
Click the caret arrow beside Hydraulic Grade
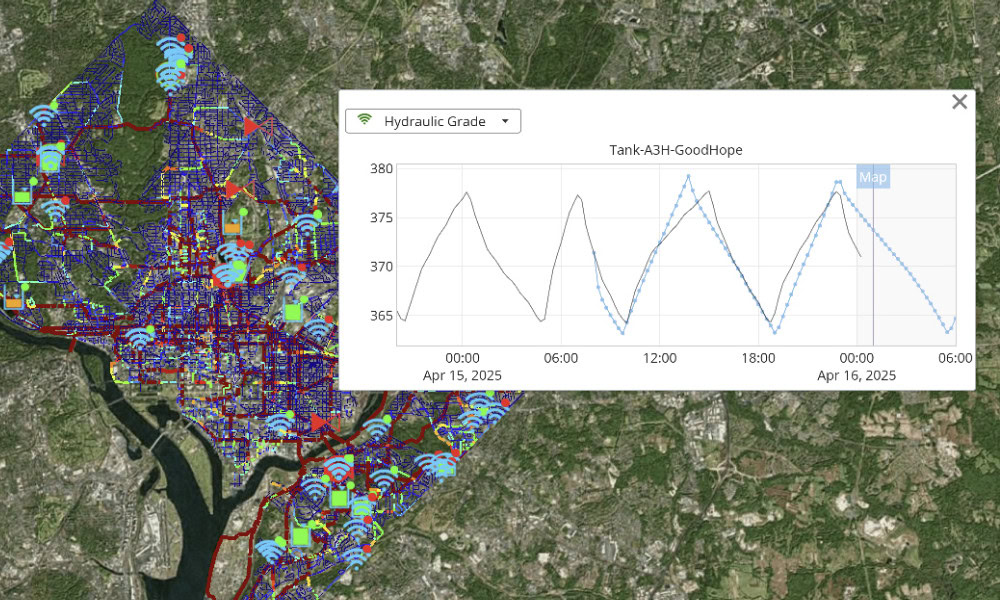pyautogui.click(x=505, y=121)
